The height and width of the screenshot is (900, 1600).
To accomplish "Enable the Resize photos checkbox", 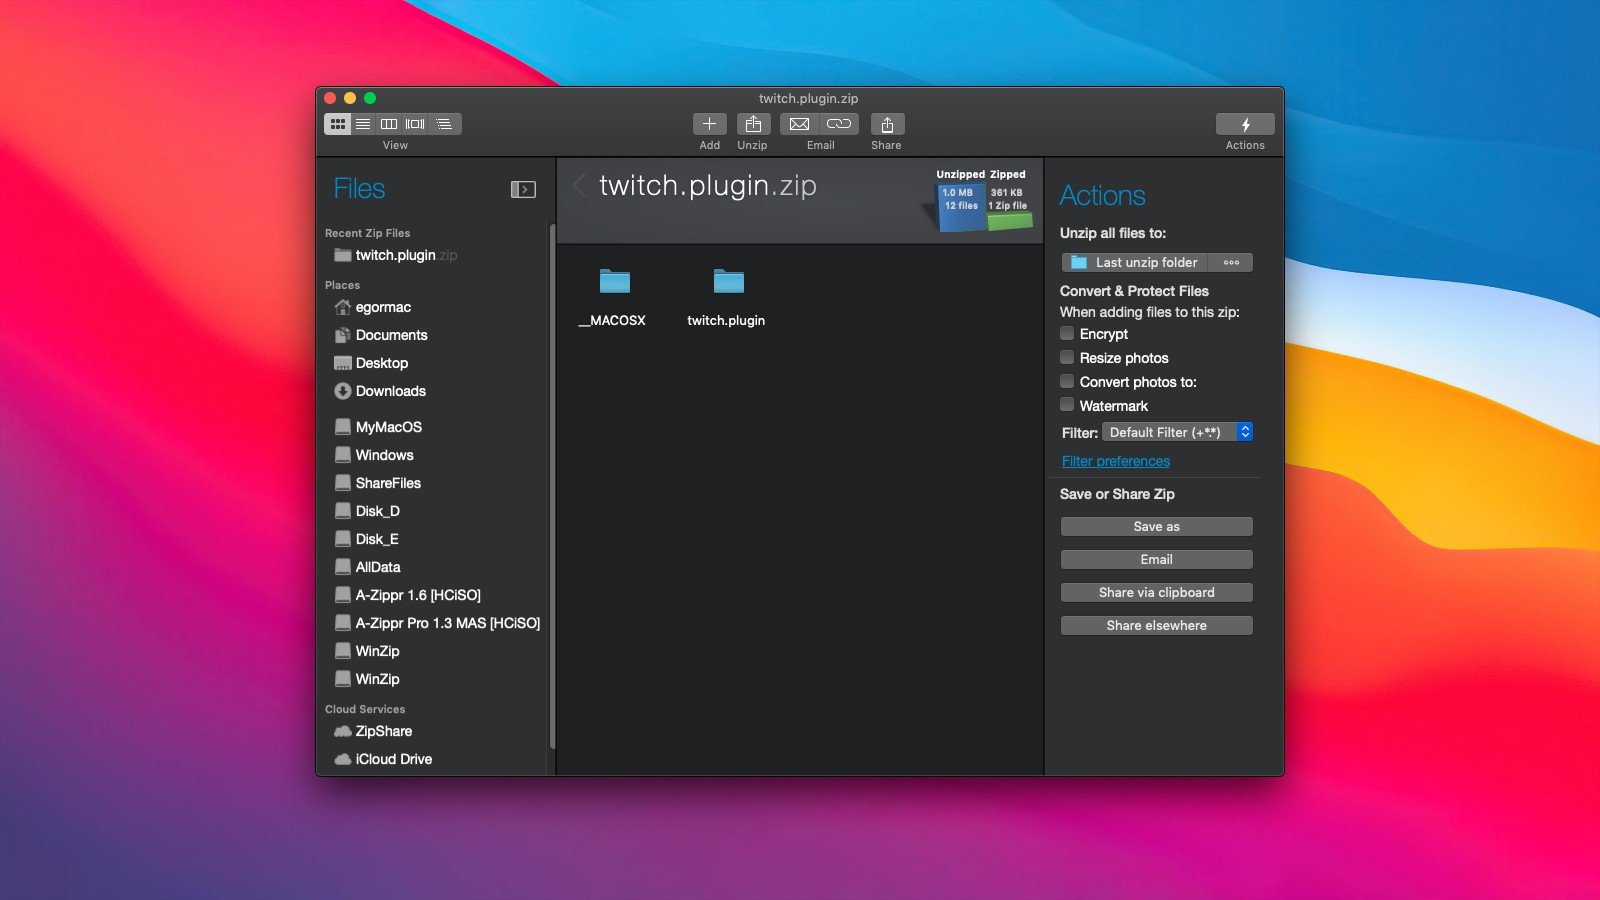I will coord(1067,358).
